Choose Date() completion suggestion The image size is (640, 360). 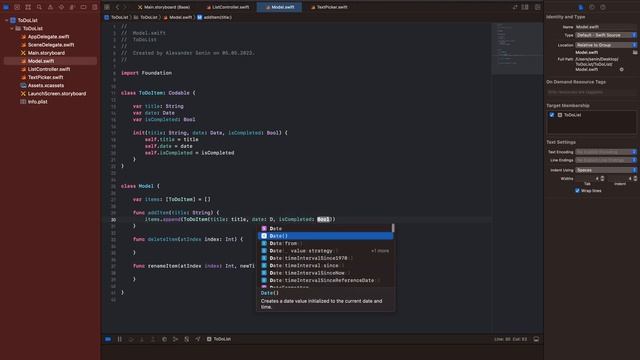326,236
